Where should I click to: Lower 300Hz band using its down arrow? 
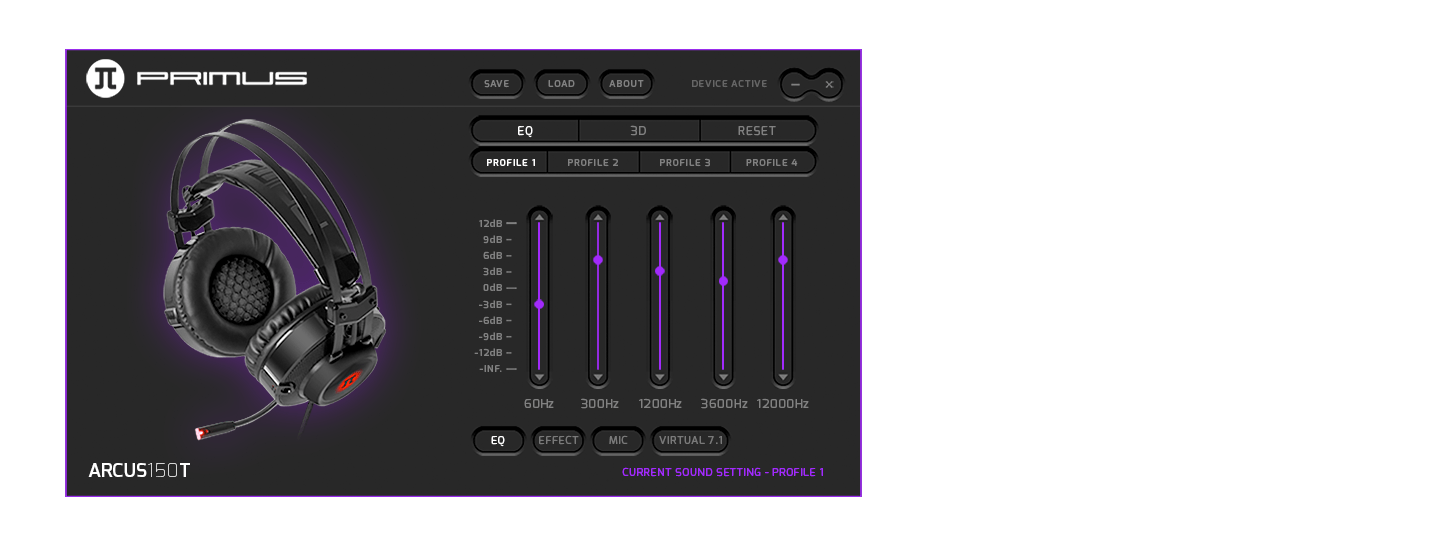point(598,378)
